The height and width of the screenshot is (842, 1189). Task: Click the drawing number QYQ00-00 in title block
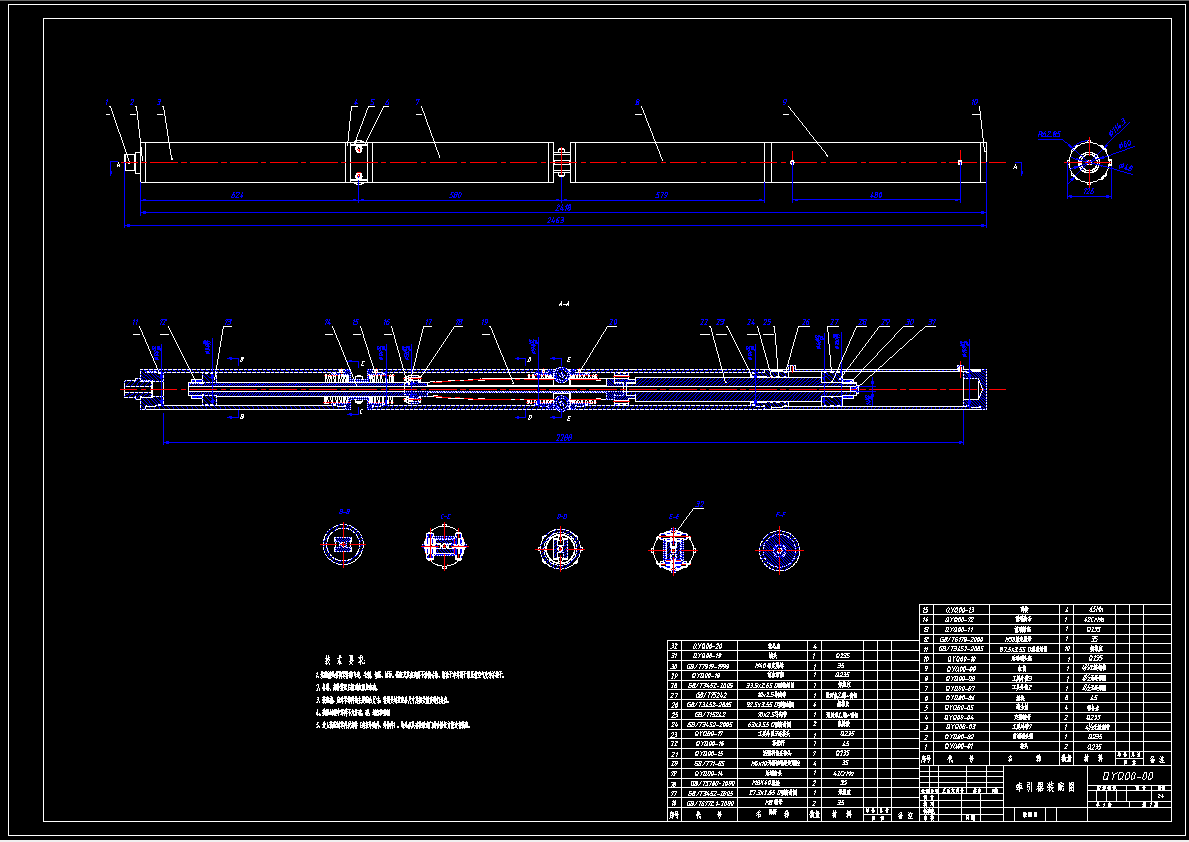coord(1127,776)
